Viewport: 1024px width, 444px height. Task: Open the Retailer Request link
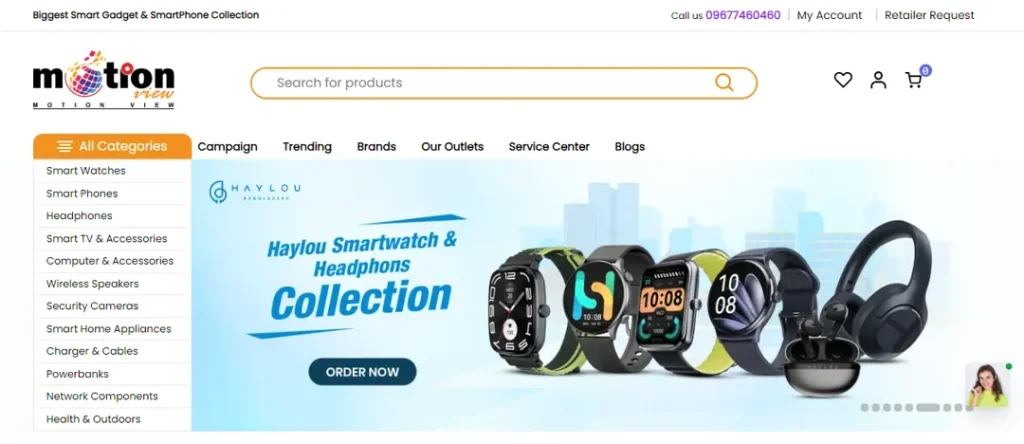pos(929,15)
